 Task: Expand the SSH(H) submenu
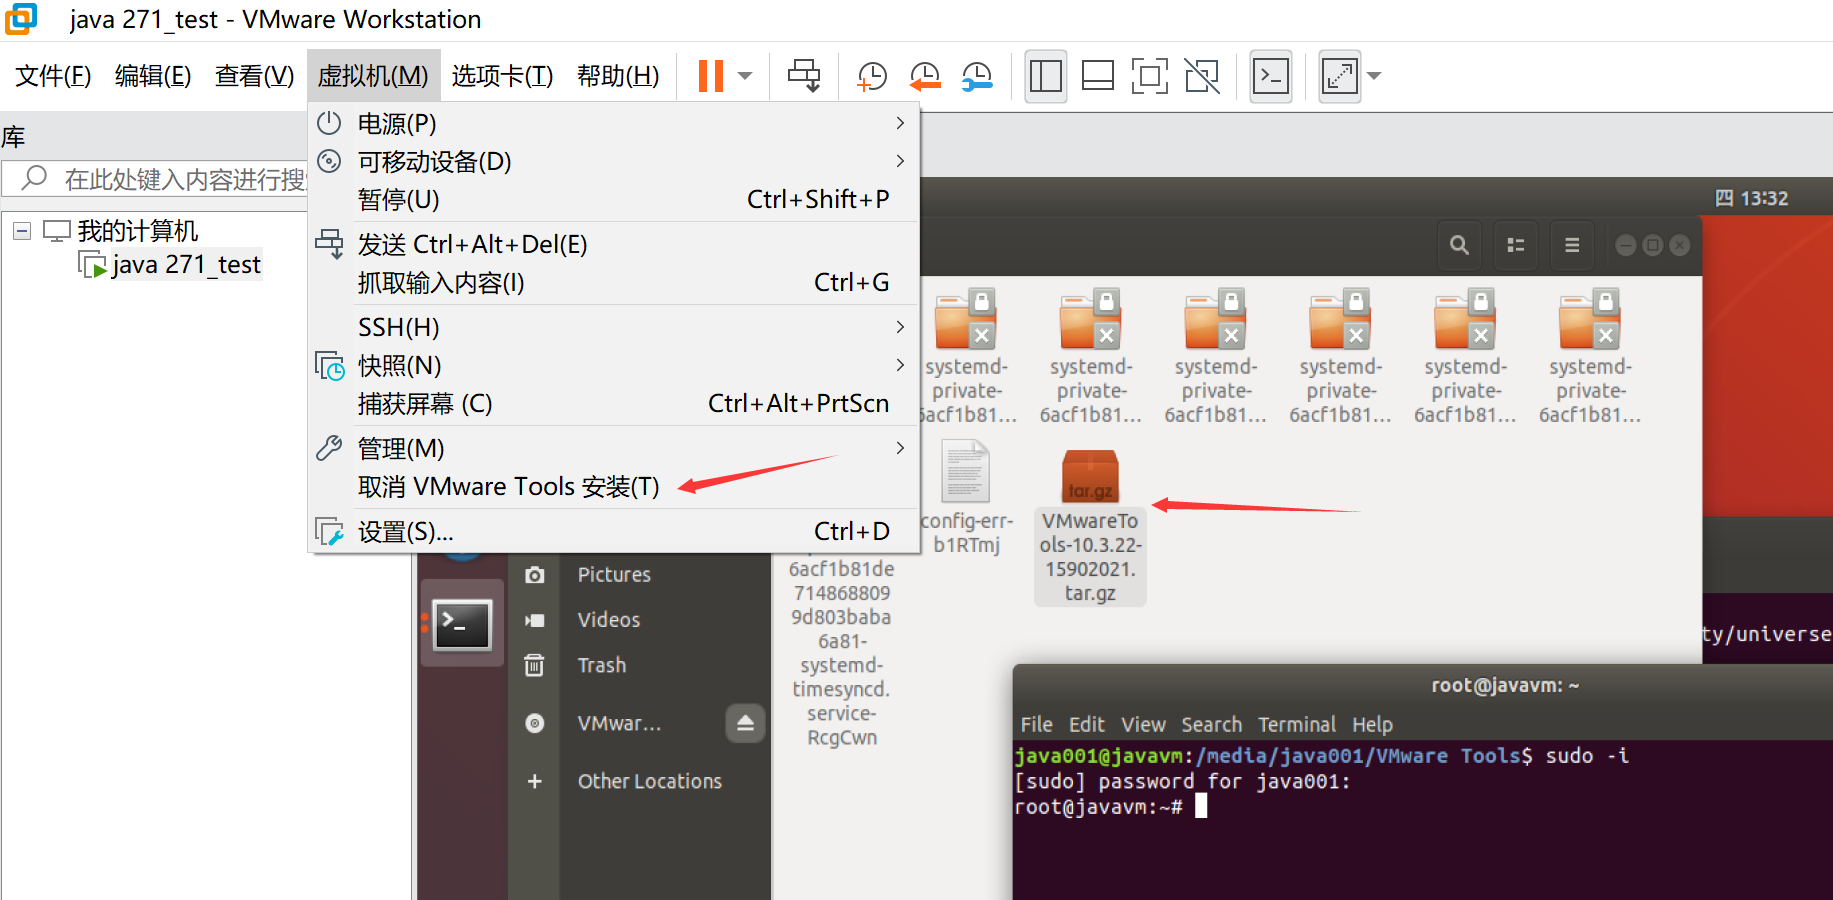(x=614, y=328)
